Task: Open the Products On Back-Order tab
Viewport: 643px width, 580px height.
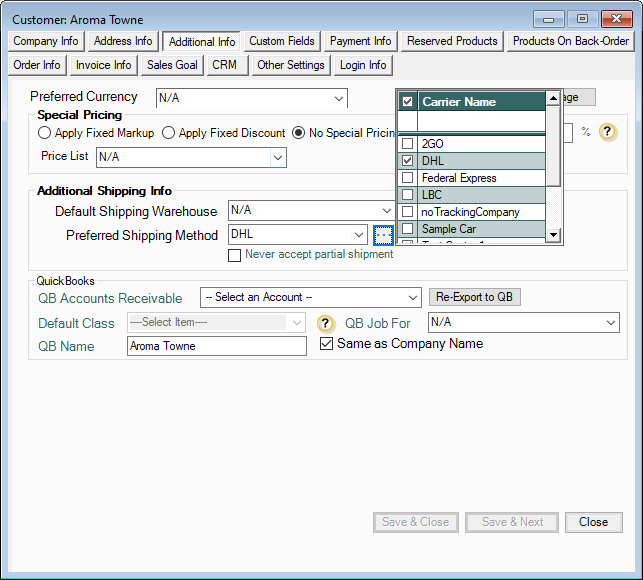Action: click(571, 41)
